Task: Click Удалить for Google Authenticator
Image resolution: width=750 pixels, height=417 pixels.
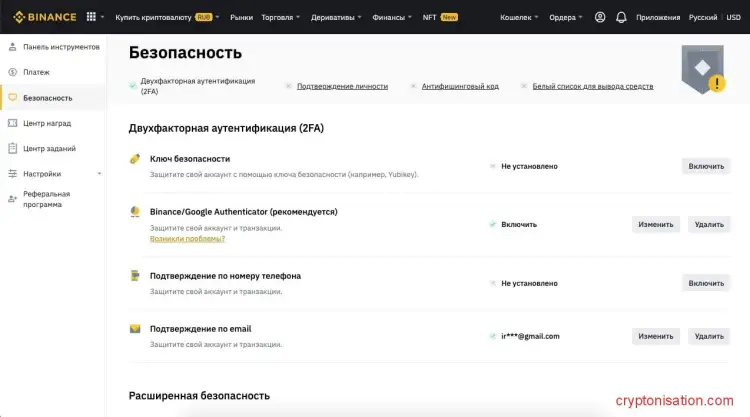Action: pos(709,224)
